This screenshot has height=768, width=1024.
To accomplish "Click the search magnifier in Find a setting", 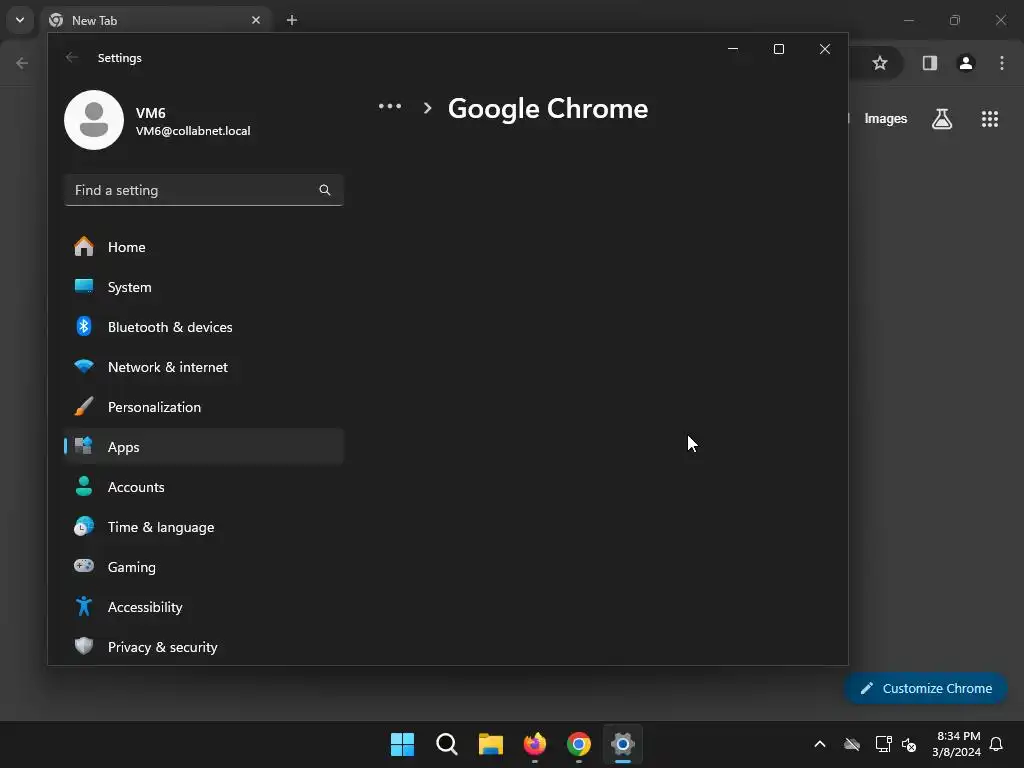I will (x=325, y=190).
